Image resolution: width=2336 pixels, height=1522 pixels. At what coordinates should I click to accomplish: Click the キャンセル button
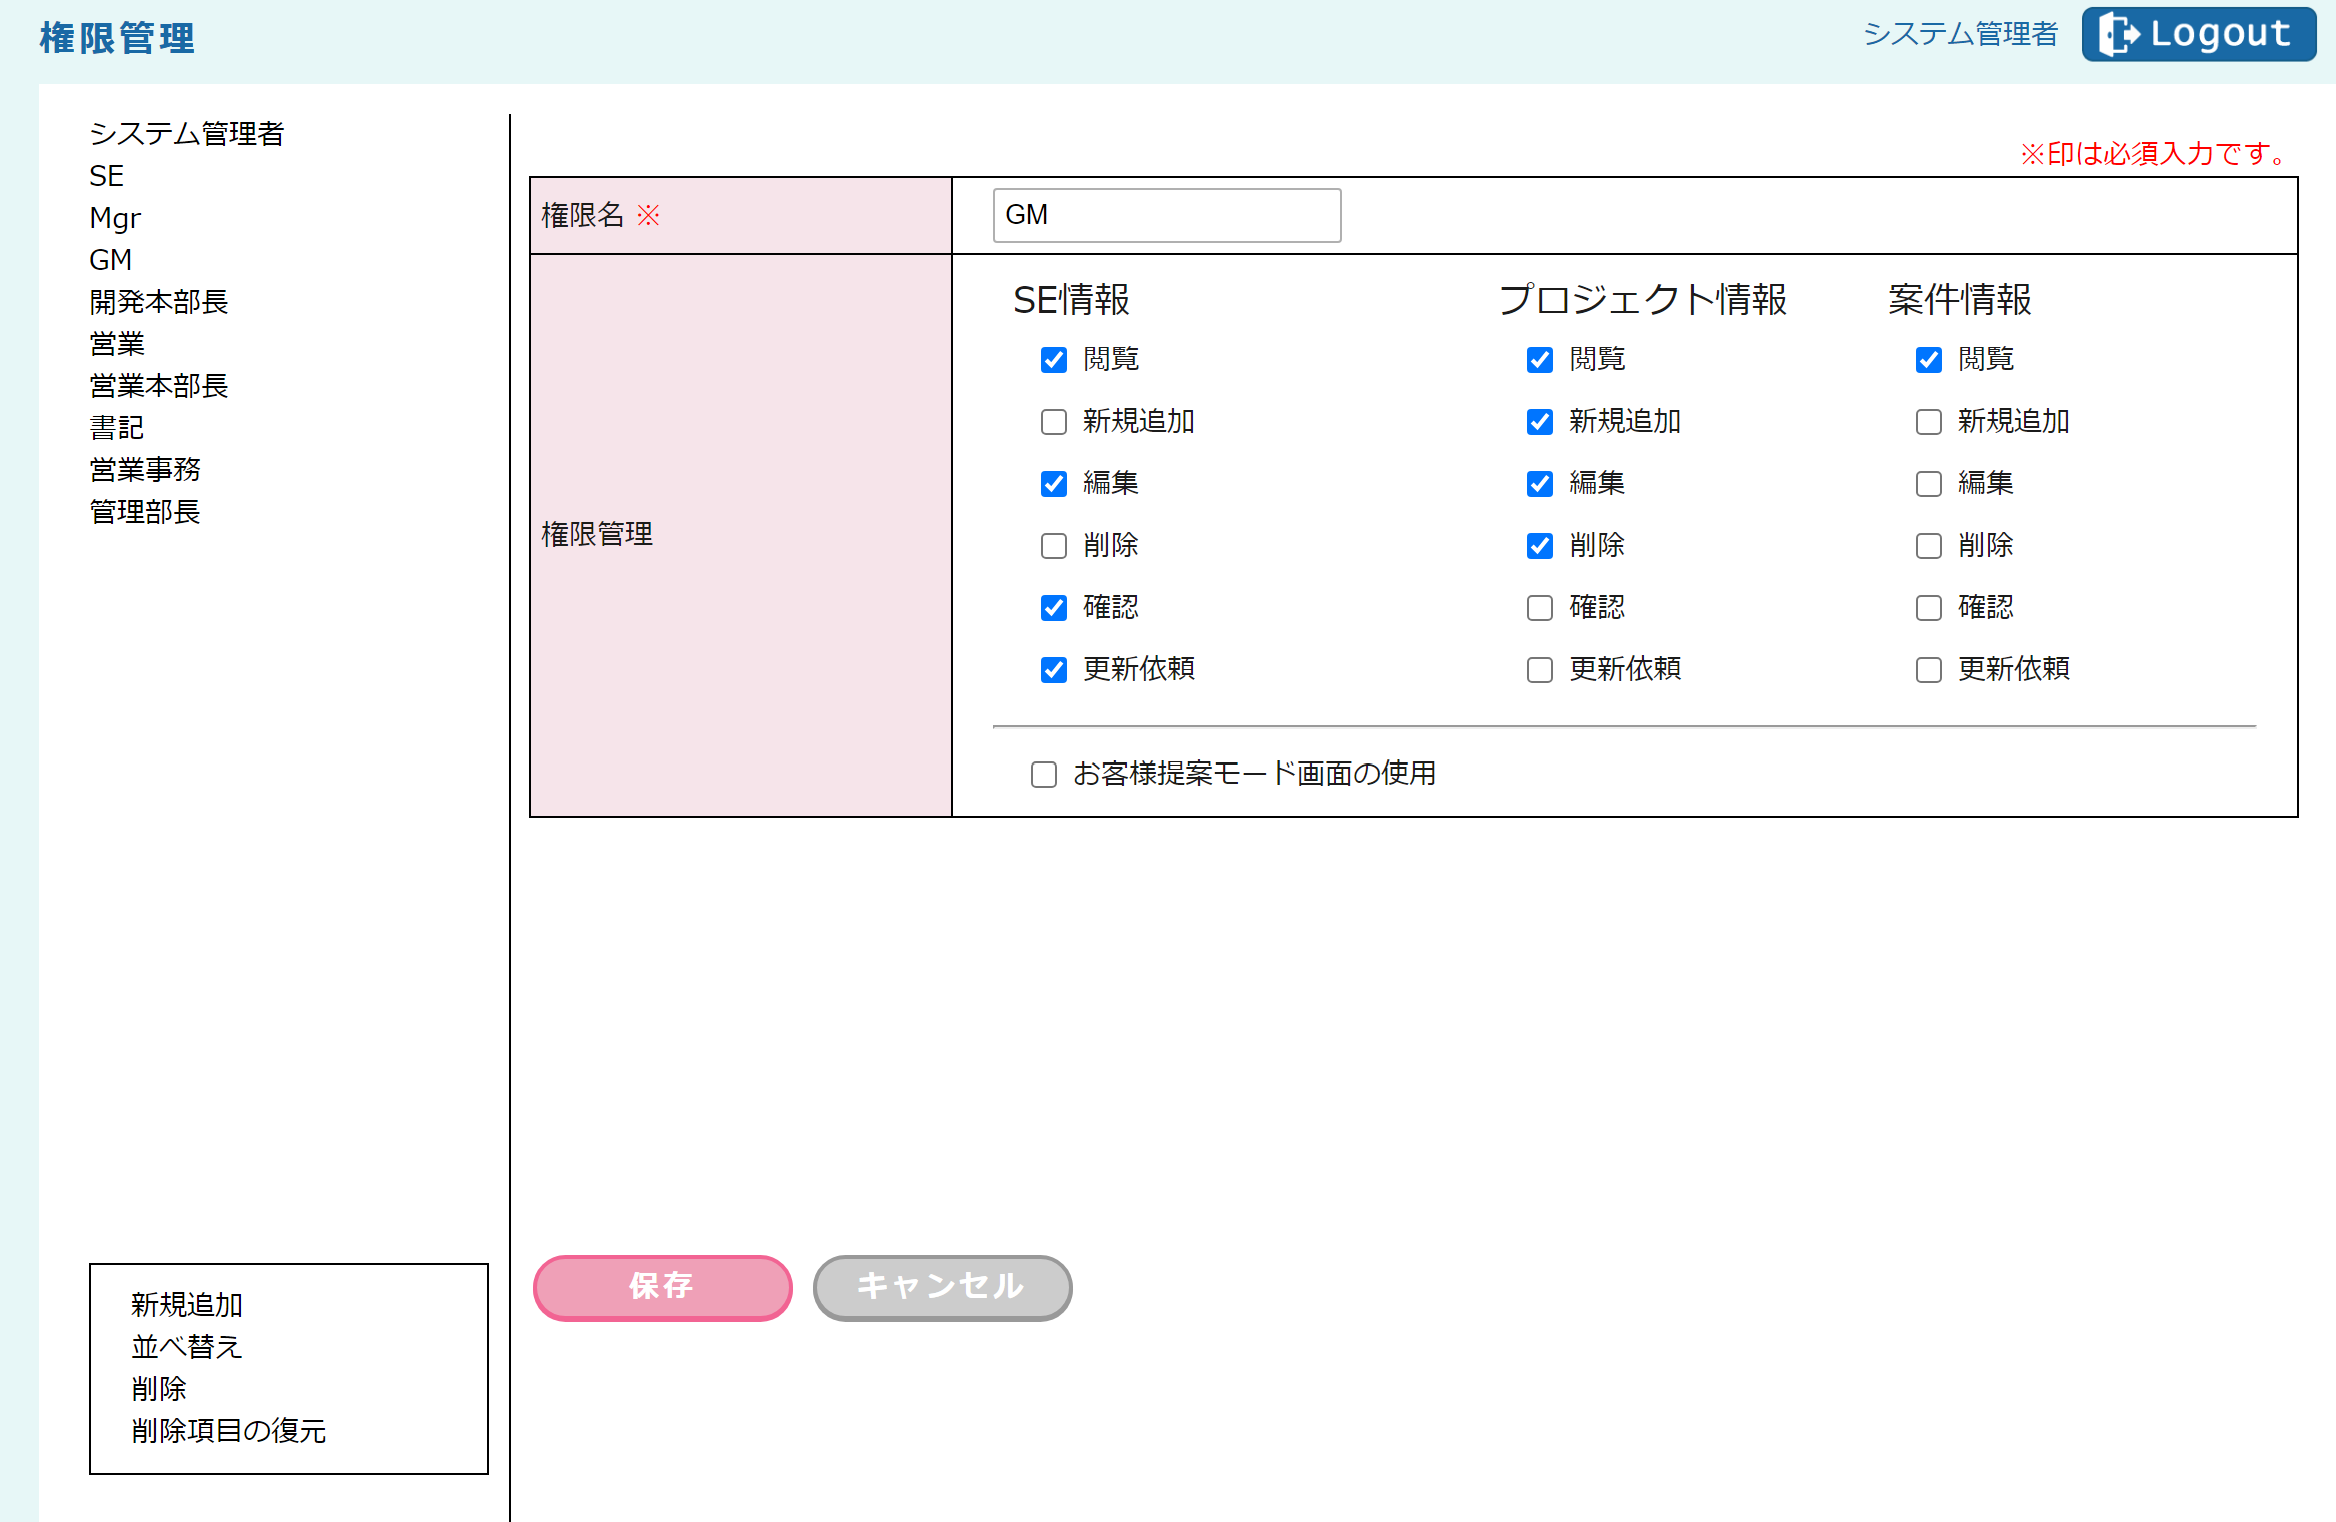[x=941, y=1287]
